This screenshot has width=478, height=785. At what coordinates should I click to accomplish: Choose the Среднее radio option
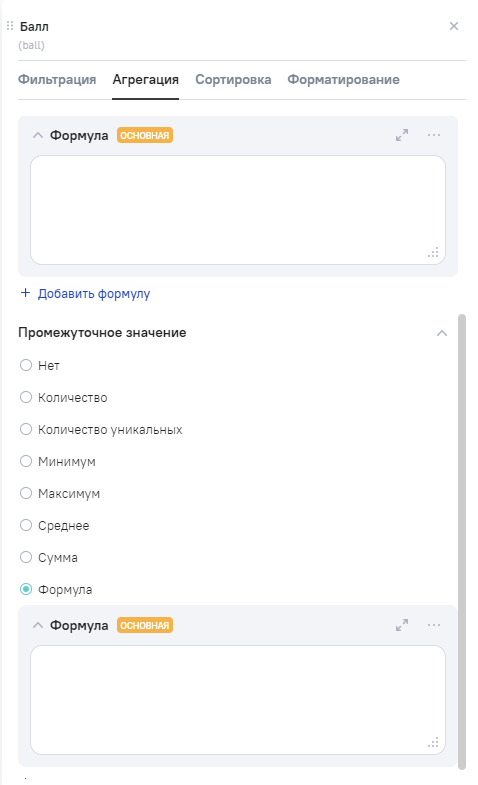[x=26, y=526]
